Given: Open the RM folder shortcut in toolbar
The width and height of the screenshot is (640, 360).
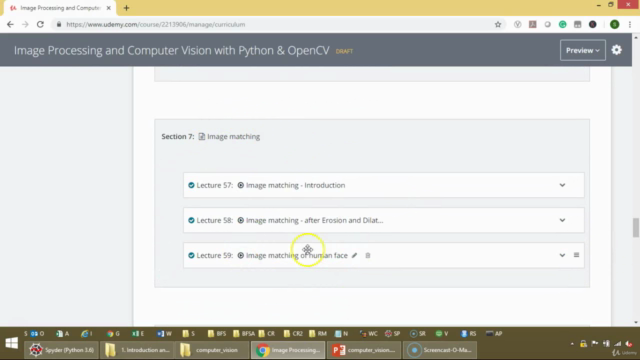Looking at the screenshot, I should 318,333.
